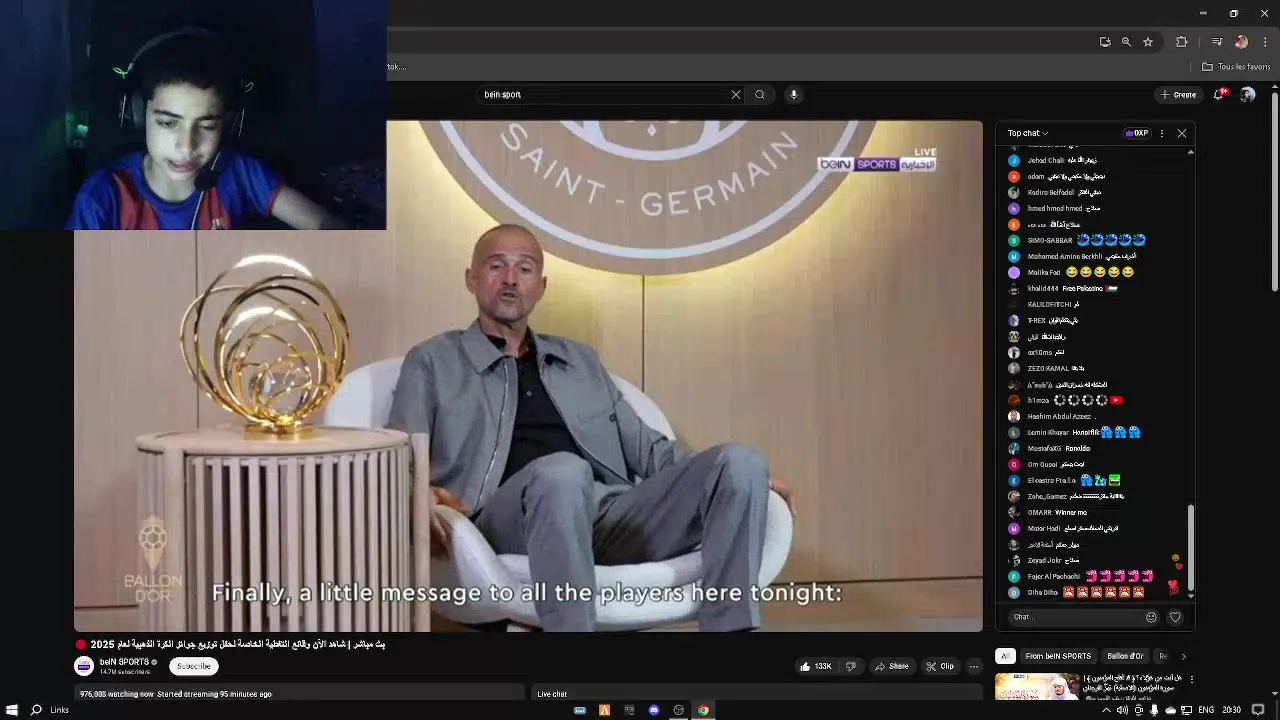The width and height of the screenshot is (1280, 720).
Task: Open the Discord icon in the taskbar
Action: (x=654, y=710)
